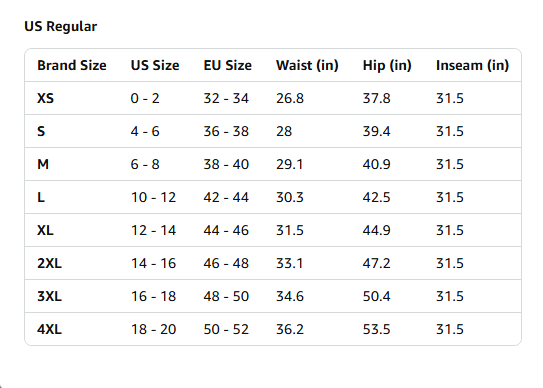Select the M brand size row label
Screen dimensions: 543x388
pos(43,164)
